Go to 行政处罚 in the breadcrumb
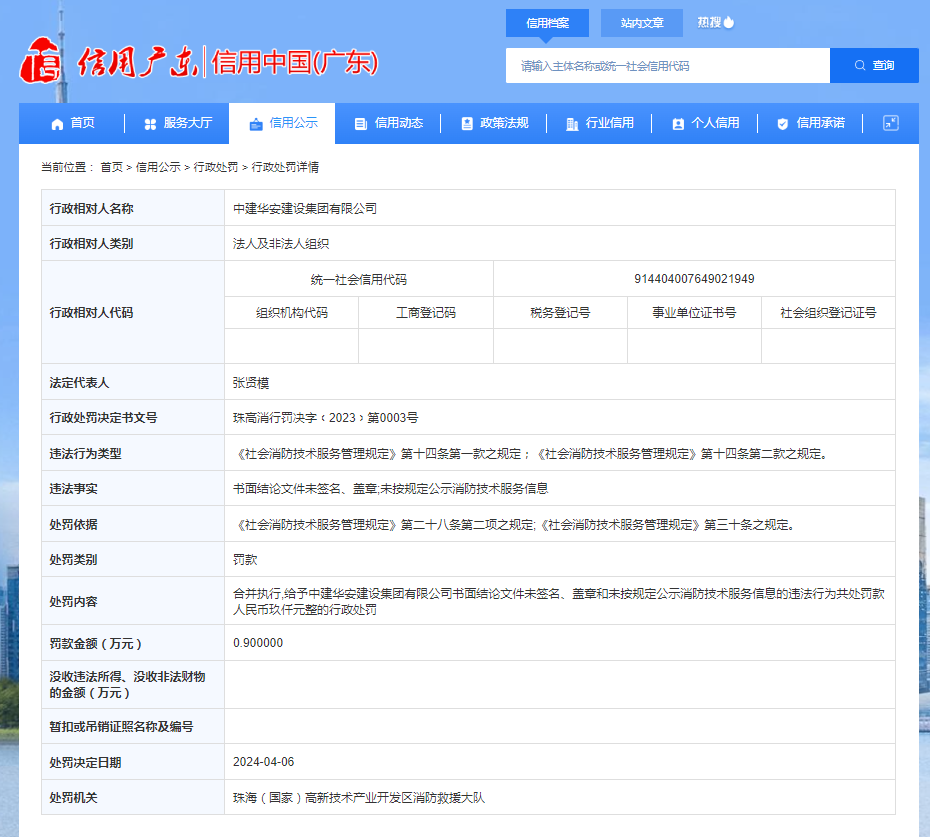 (216, 167)
